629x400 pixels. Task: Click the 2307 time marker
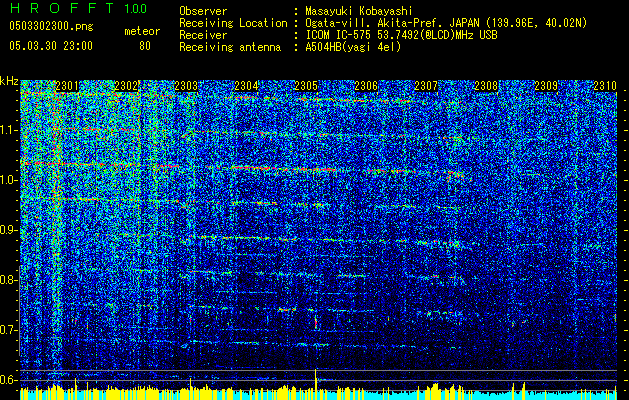(x=426, y=86)
